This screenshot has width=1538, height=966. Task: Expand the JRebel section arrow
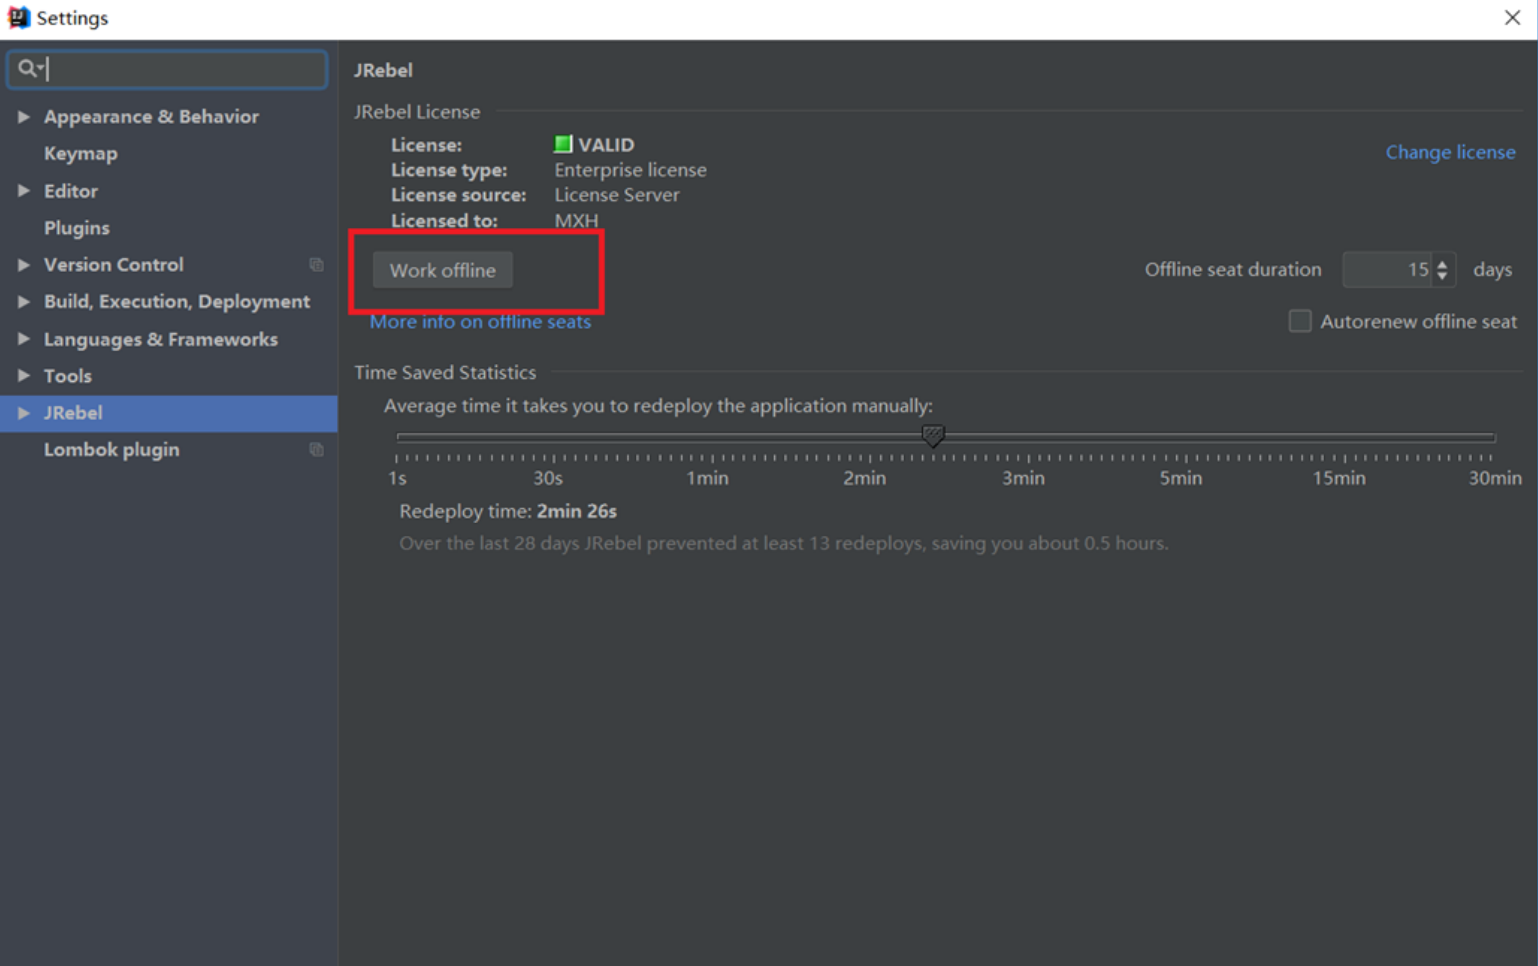23,413
